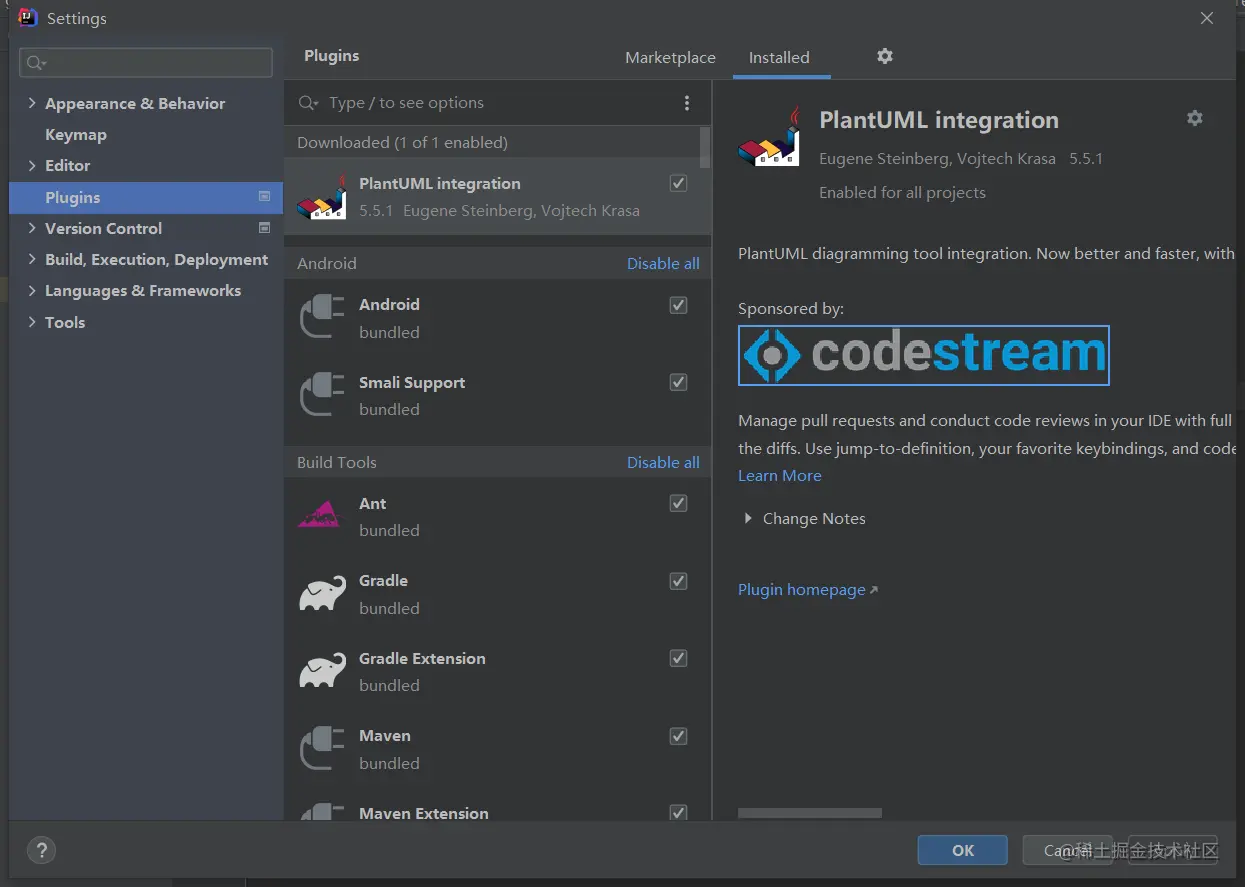Click Disable all for Android group

[663, 263]
